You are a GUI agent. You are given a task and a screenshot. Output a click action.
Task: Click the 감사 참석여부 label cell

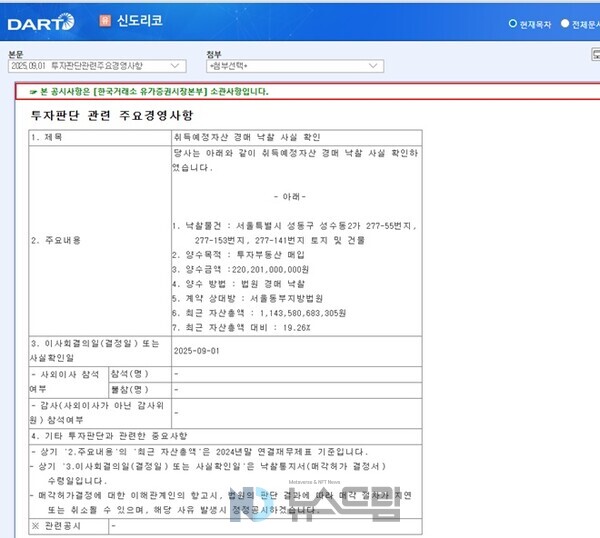tap(100, 413)
